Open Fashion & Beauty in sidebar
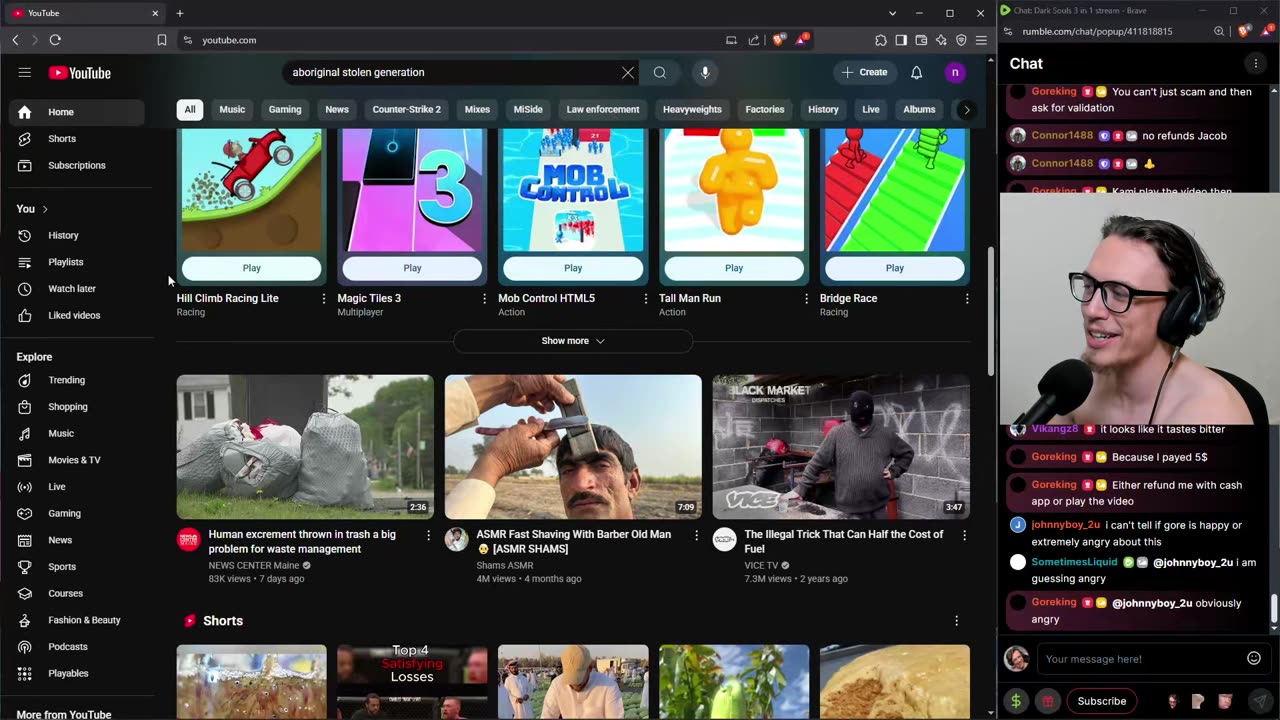Screen dimensions: 1280x720 coord(77,620)
